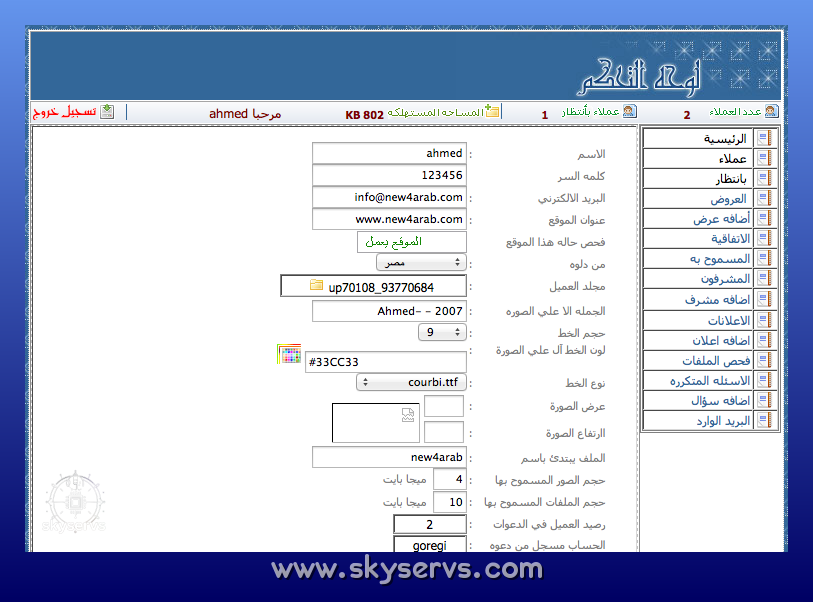Click the icon next to الرئيسية in the sidebar
This screenshot has width=813, height=602.
click(764, 139)
